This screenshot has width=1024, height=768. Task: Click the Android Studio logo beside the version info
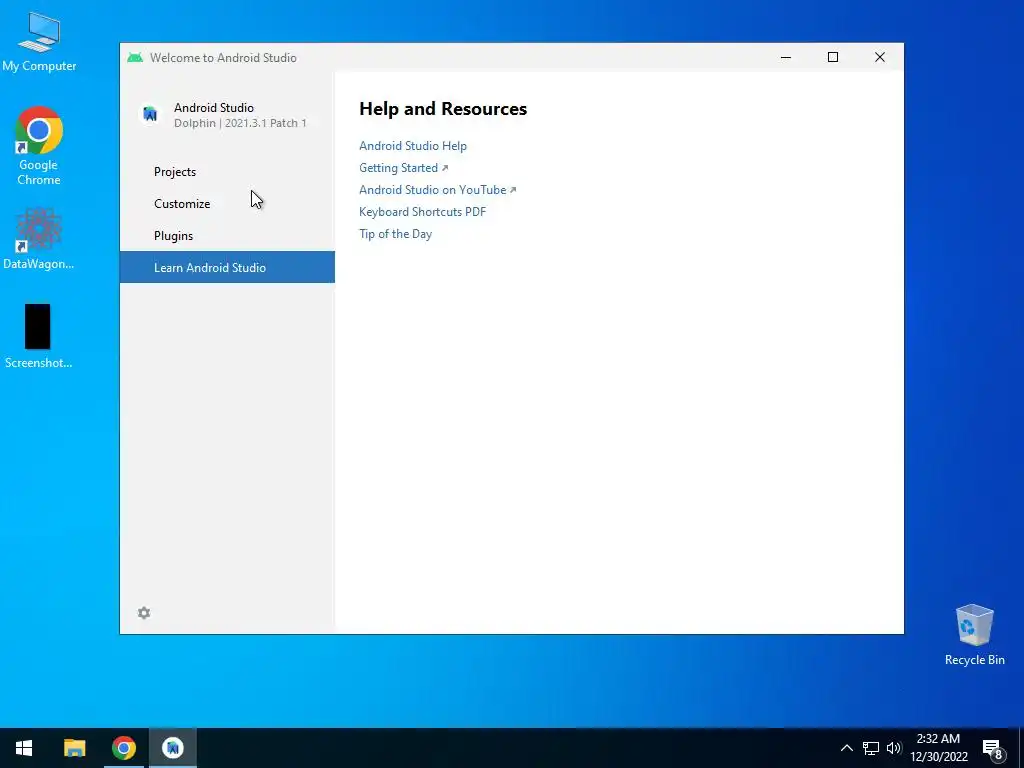pyautogui.click(x=150, y=115)
